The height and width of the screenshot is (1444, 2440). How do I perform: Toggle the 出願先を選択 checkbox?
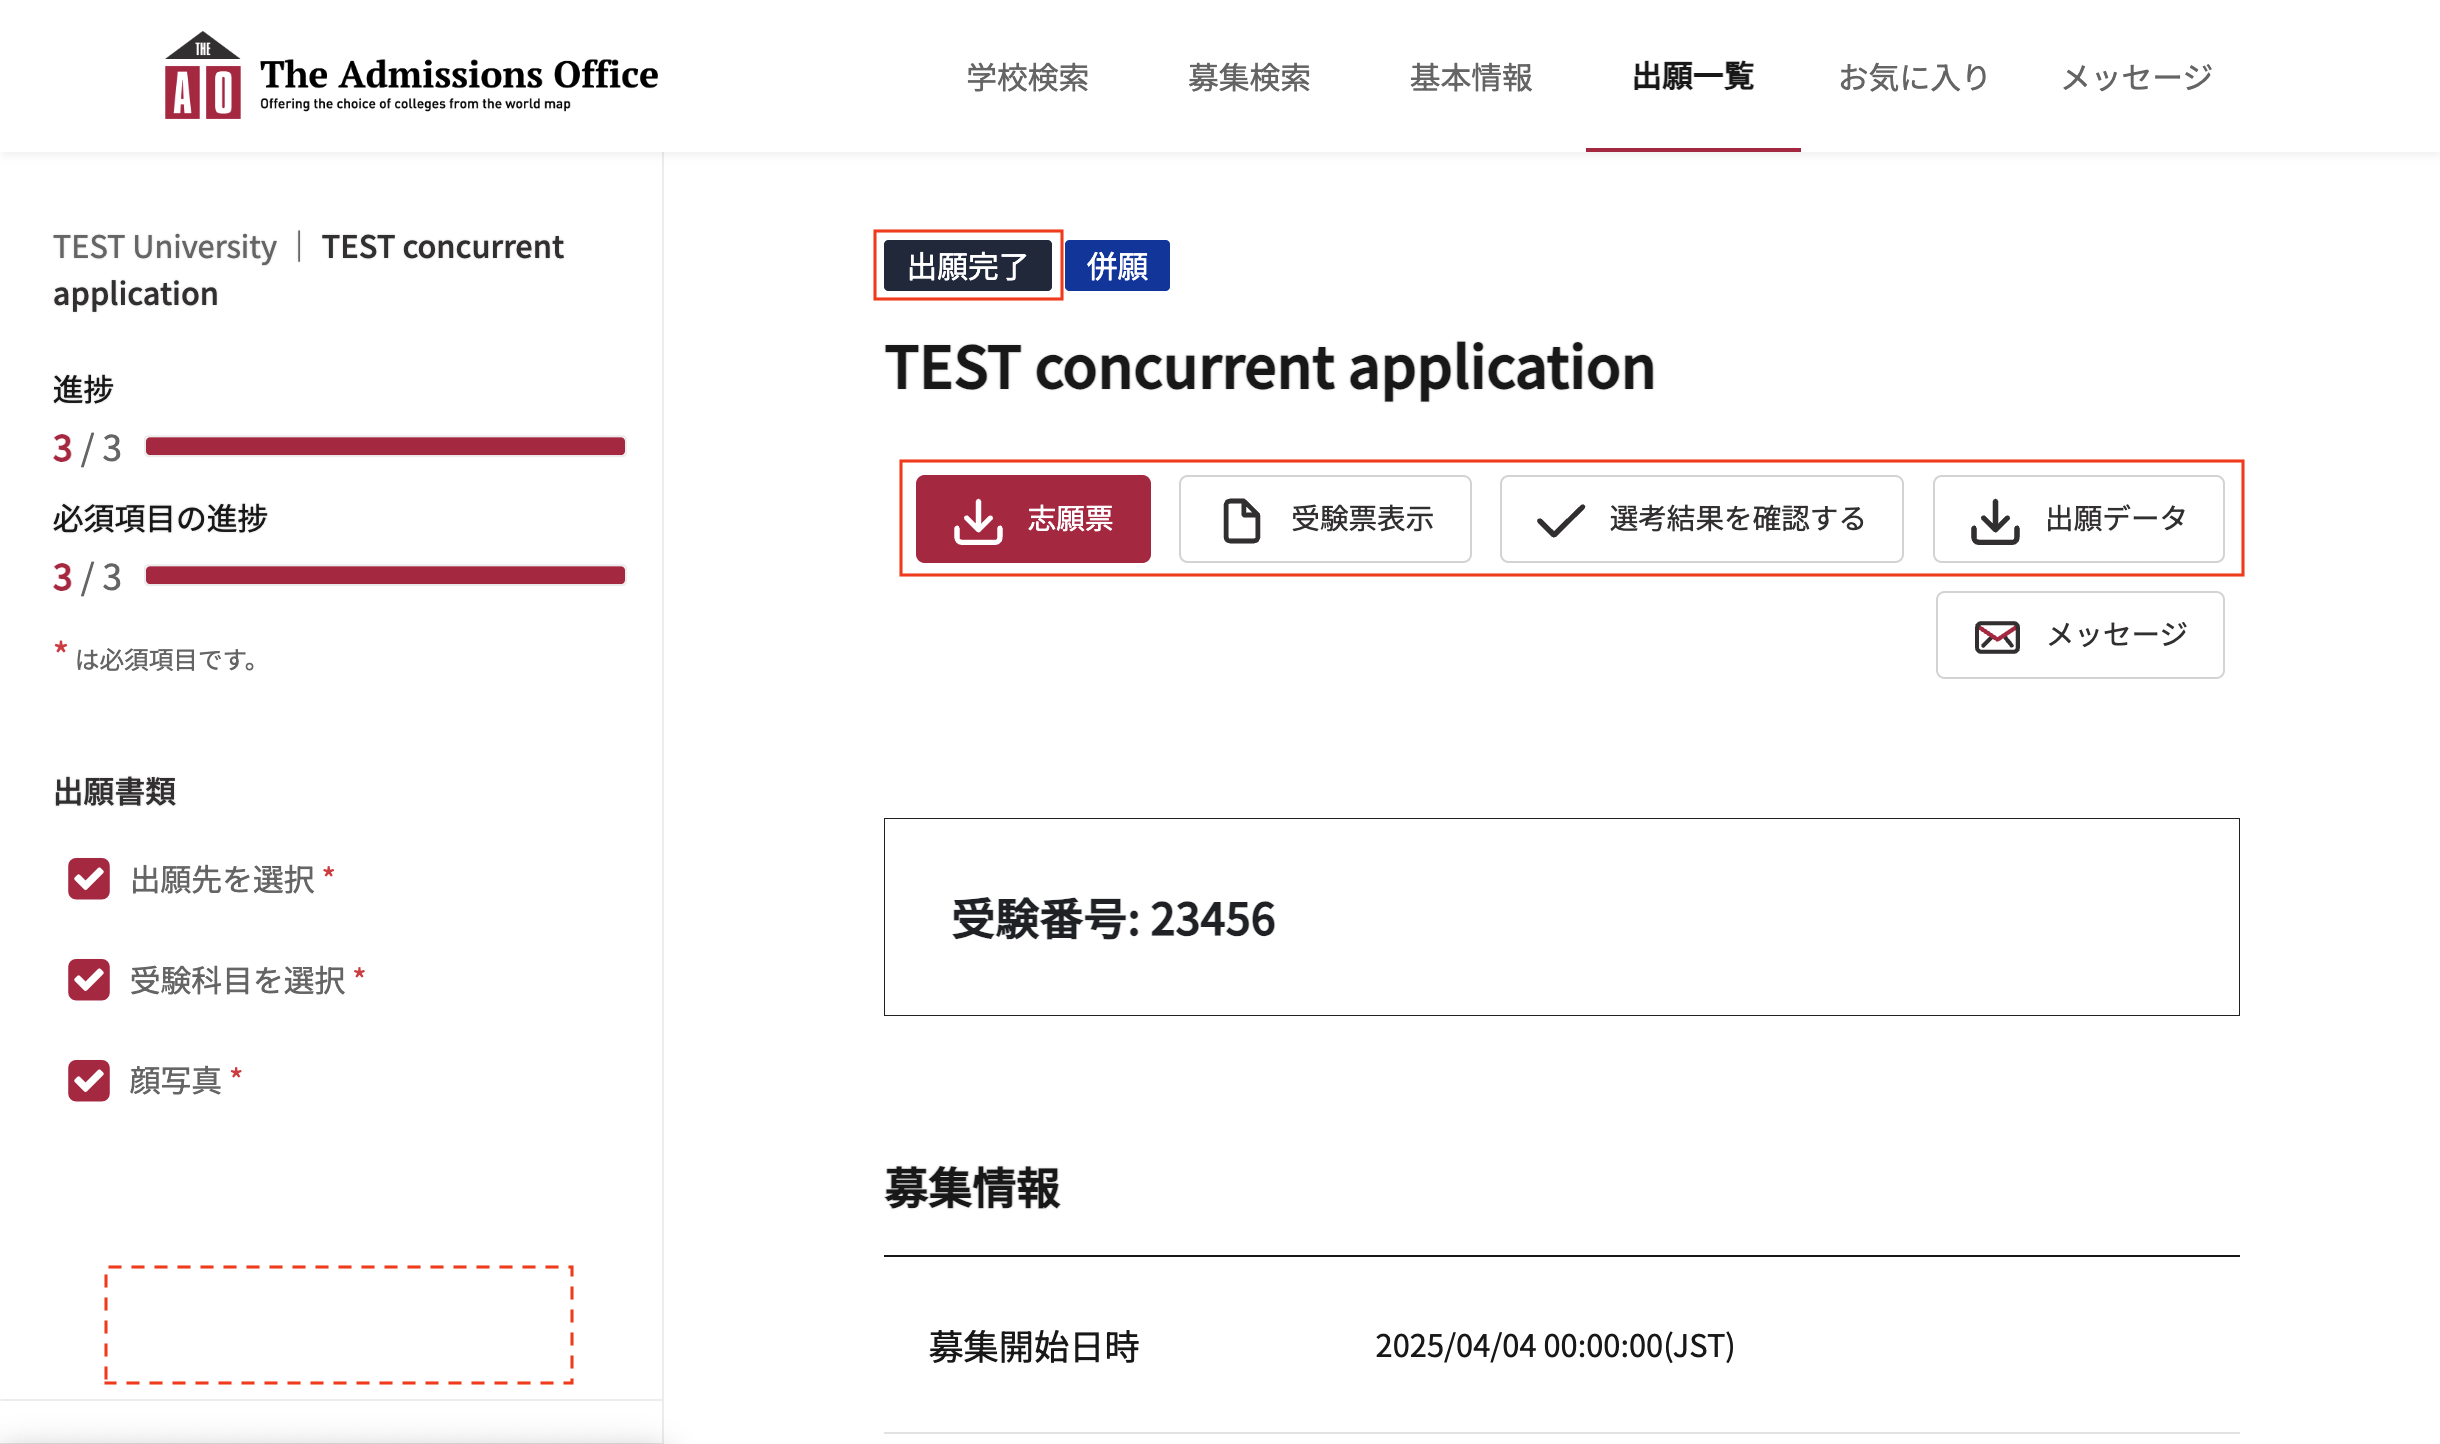(89, 879)
